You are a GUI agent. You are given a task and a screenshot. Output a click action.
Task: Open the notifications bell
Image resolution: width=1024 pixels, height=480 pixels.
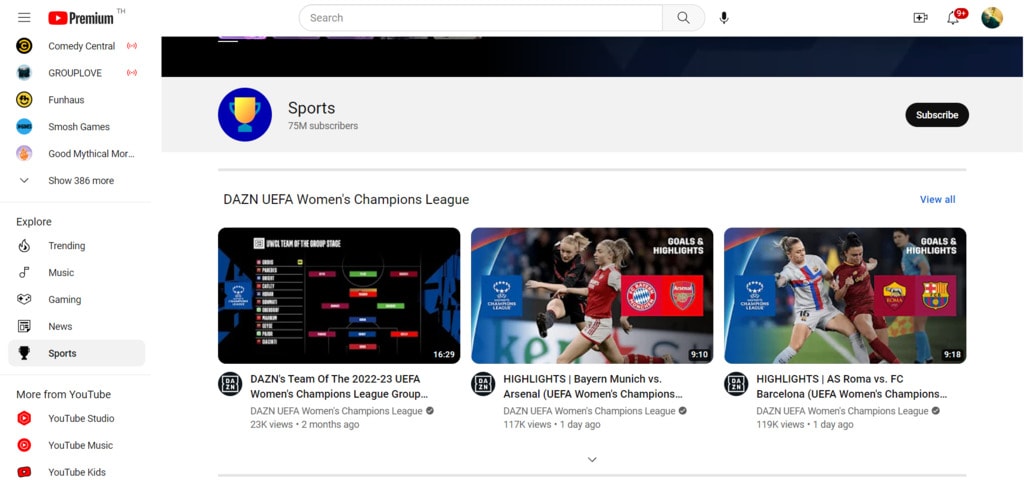(953, 18)
